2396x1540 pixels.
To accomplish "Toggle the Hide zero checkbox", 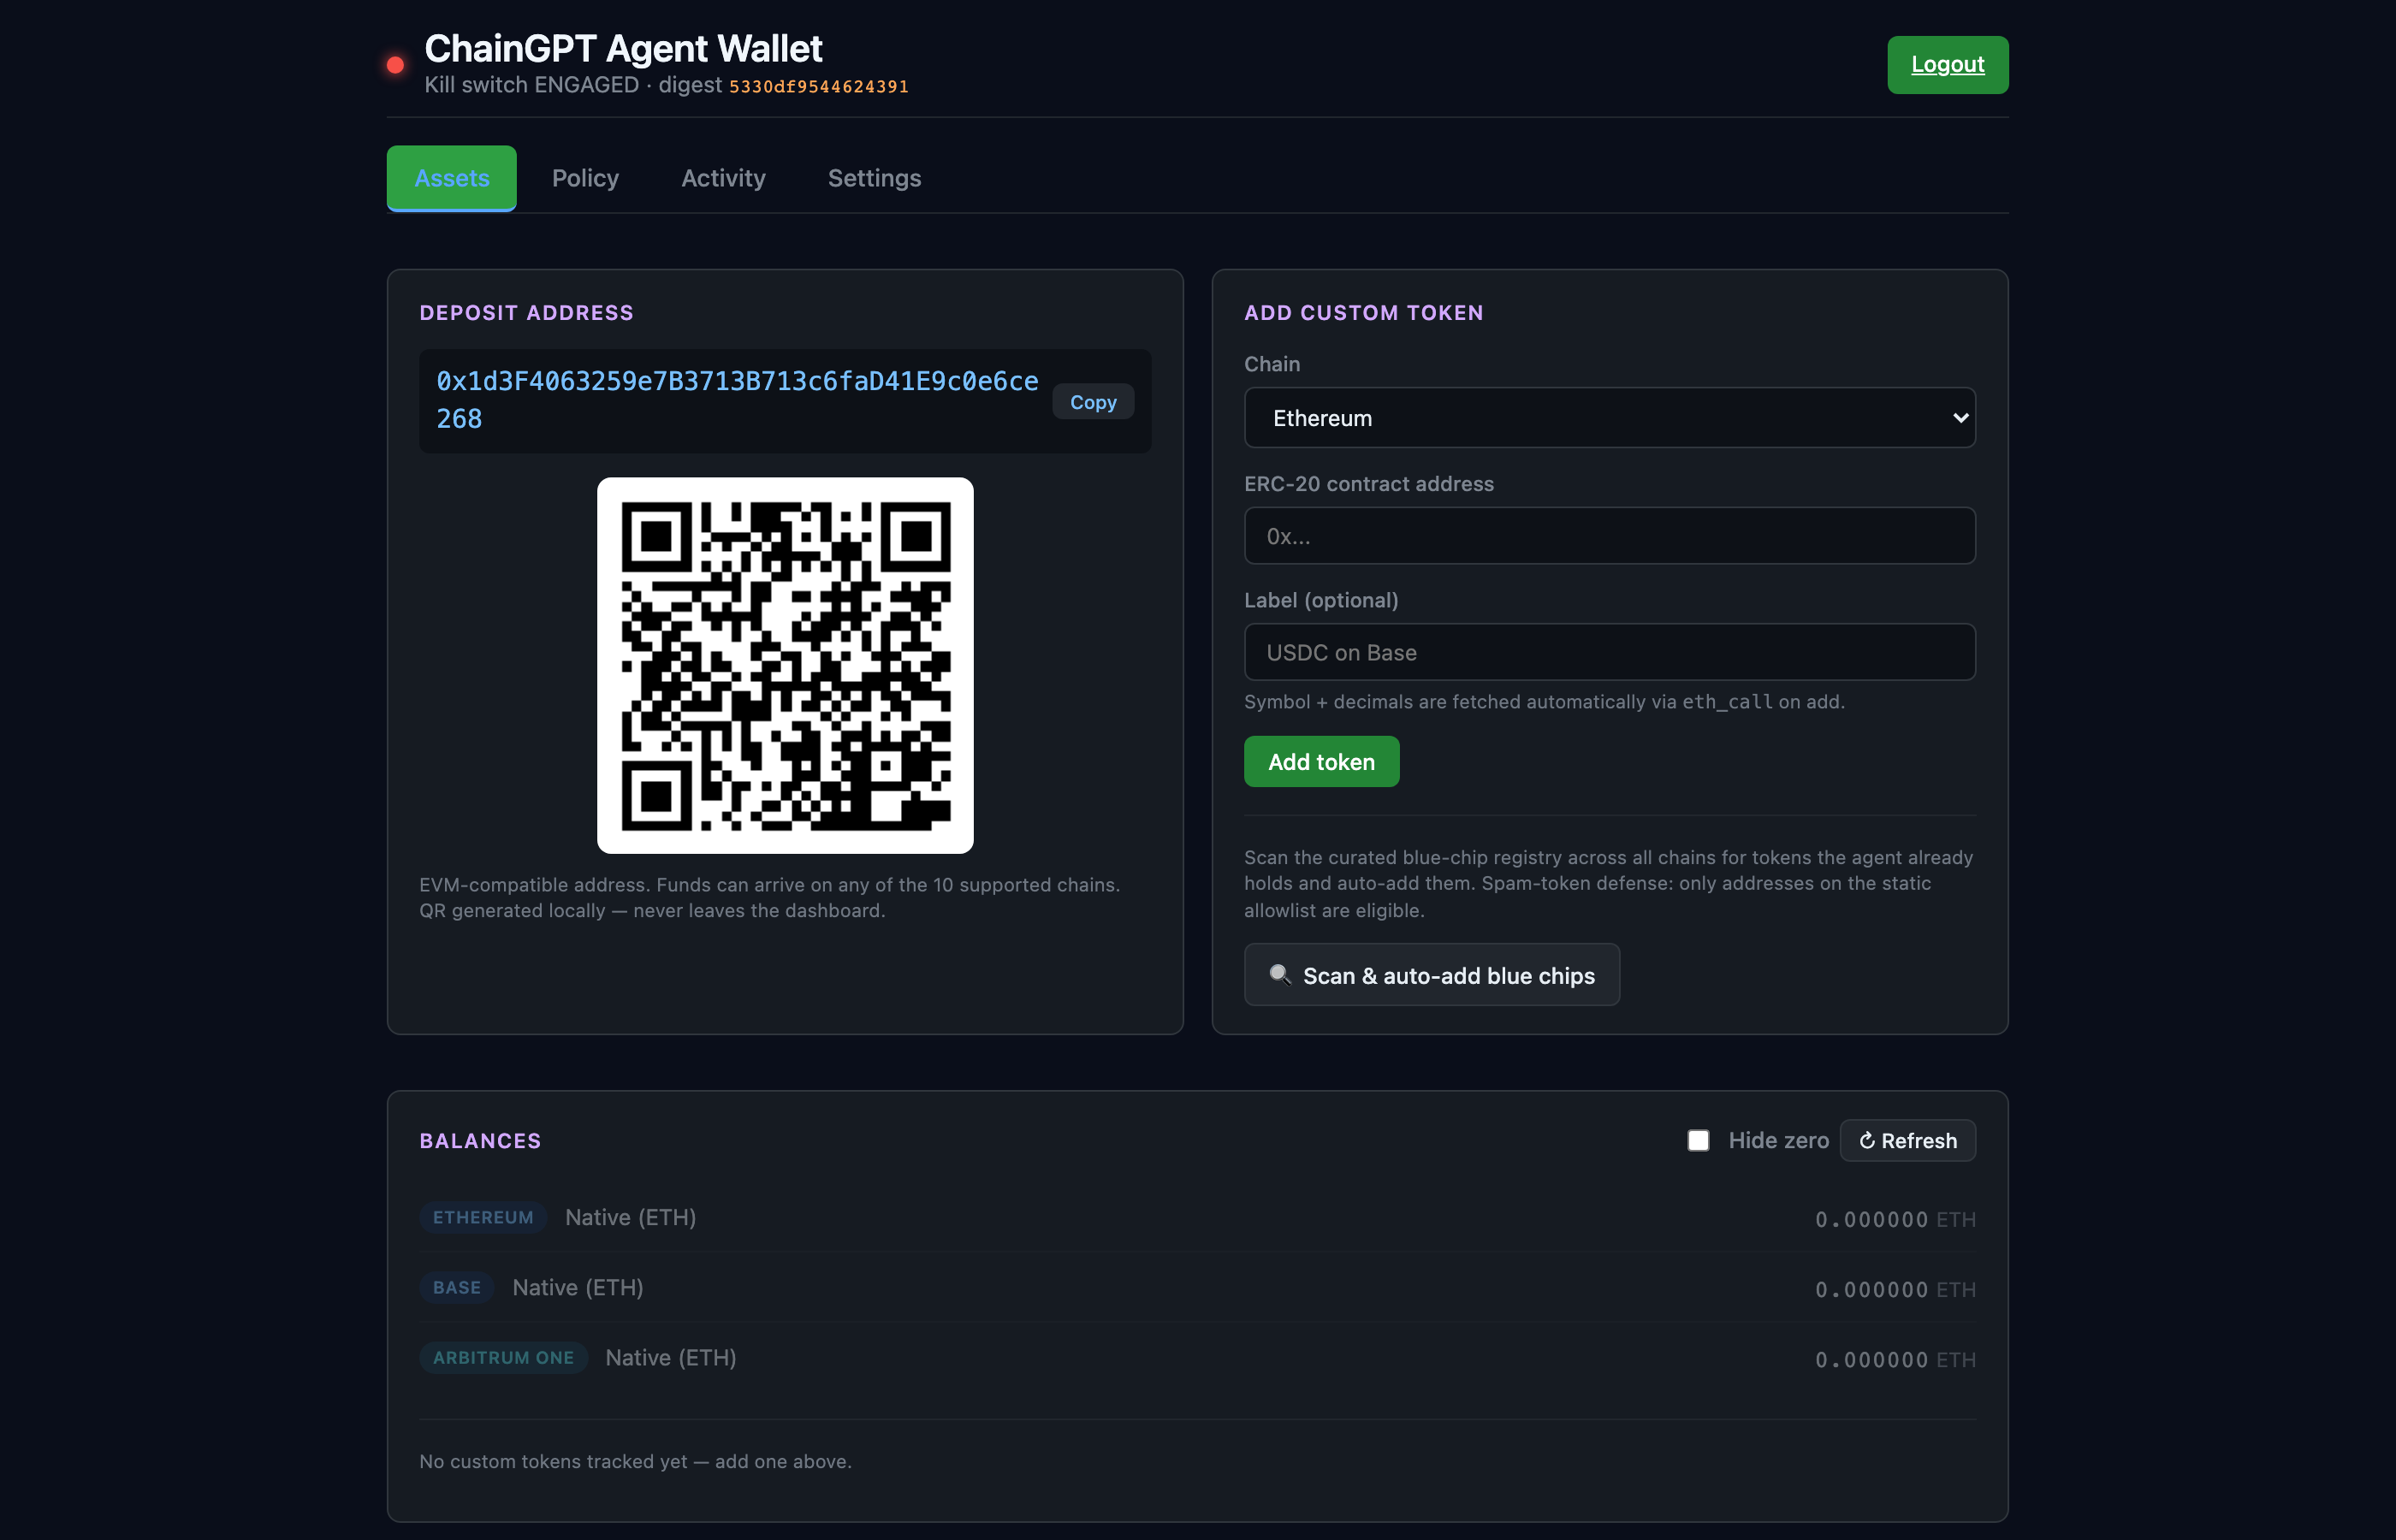I will [1698, 1141].
